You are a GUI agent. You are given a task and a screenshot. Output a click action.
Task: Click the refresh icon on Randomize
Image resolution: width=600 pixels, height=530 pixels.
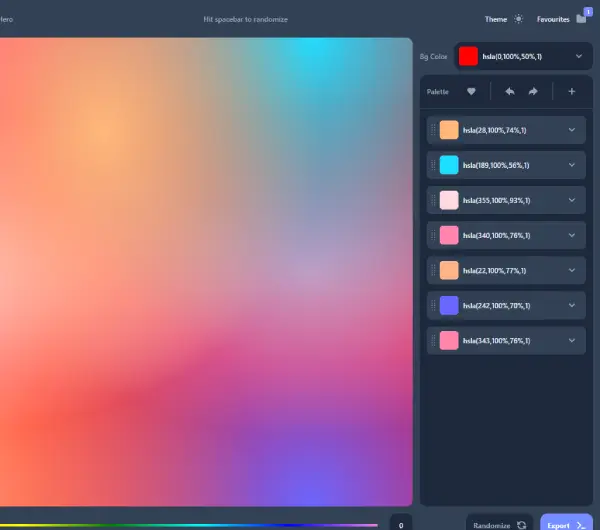point(521,524)
